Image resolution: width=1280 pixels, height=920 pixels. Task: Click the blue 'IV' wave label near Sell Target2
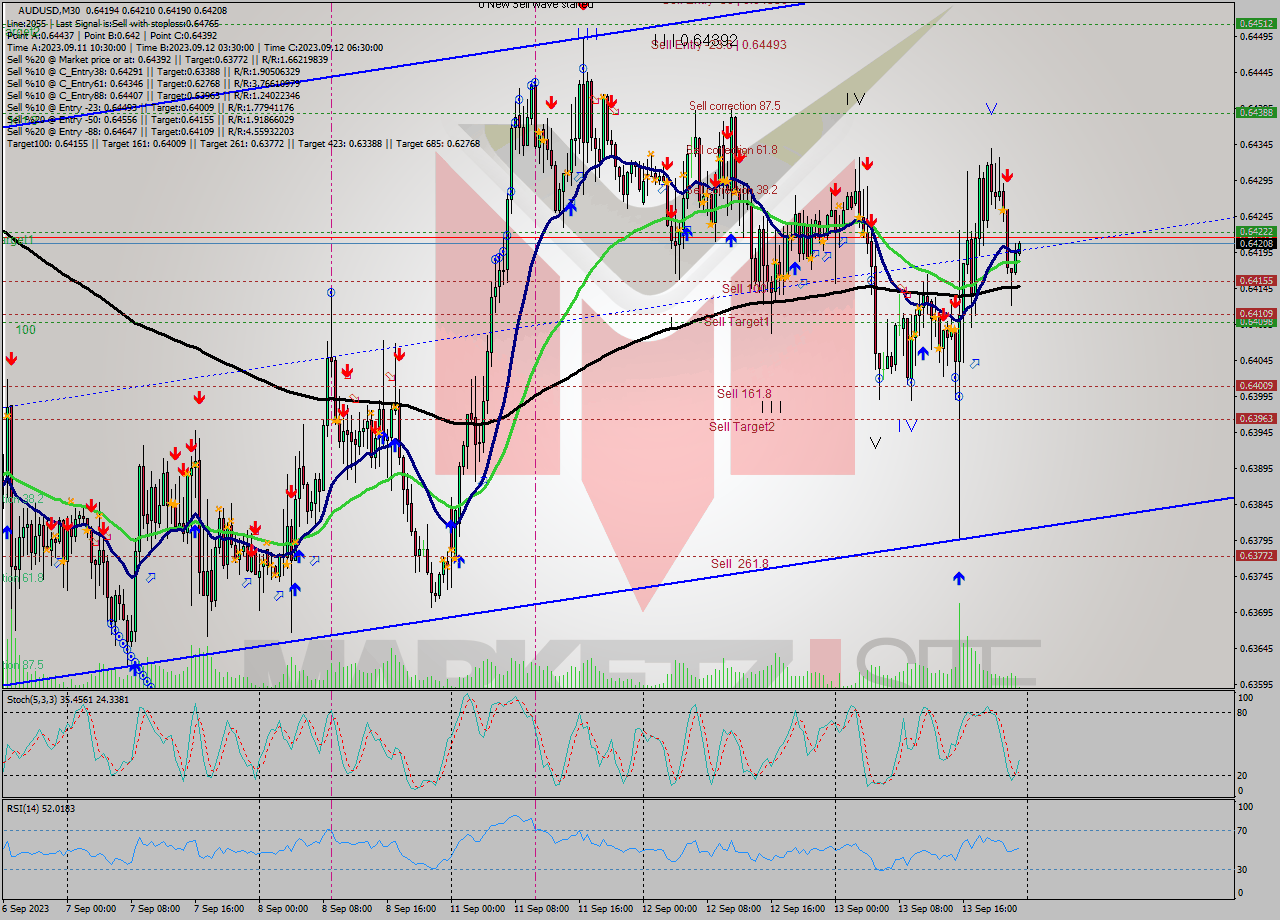pos(907,426)
